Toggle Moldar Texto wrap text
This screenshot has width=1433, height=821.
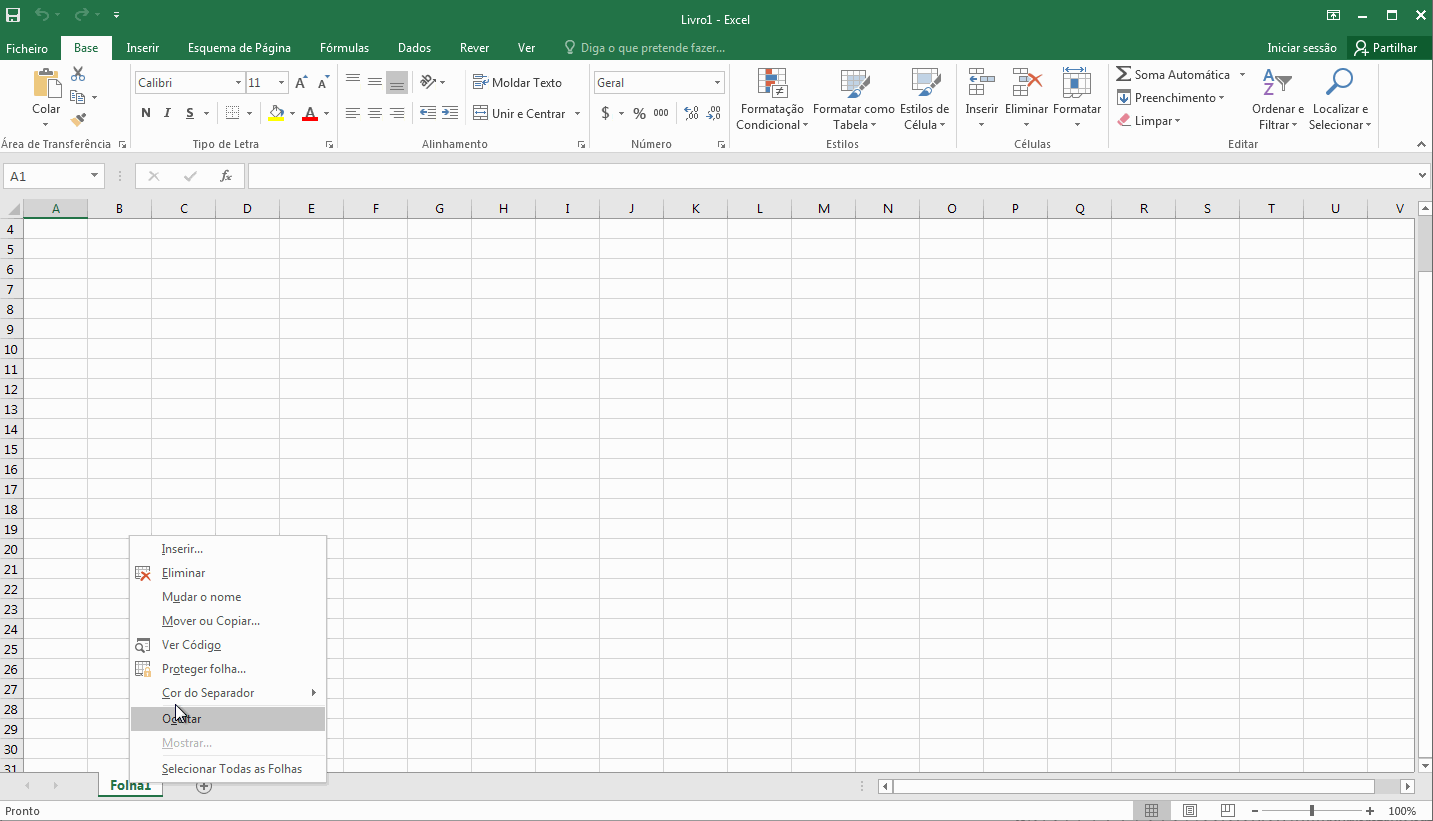(x=518, y=82)
